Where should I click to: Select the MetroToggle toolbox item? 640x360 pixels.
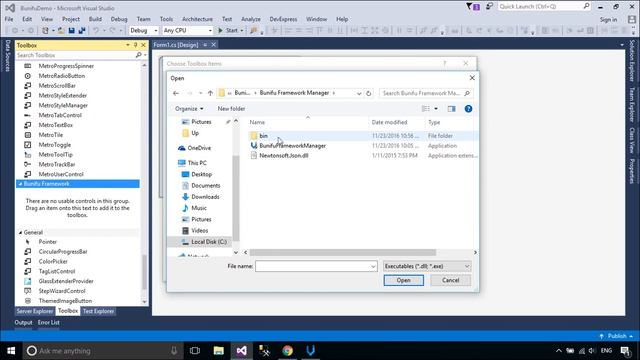pyautogui.click(x=55, y=144)
